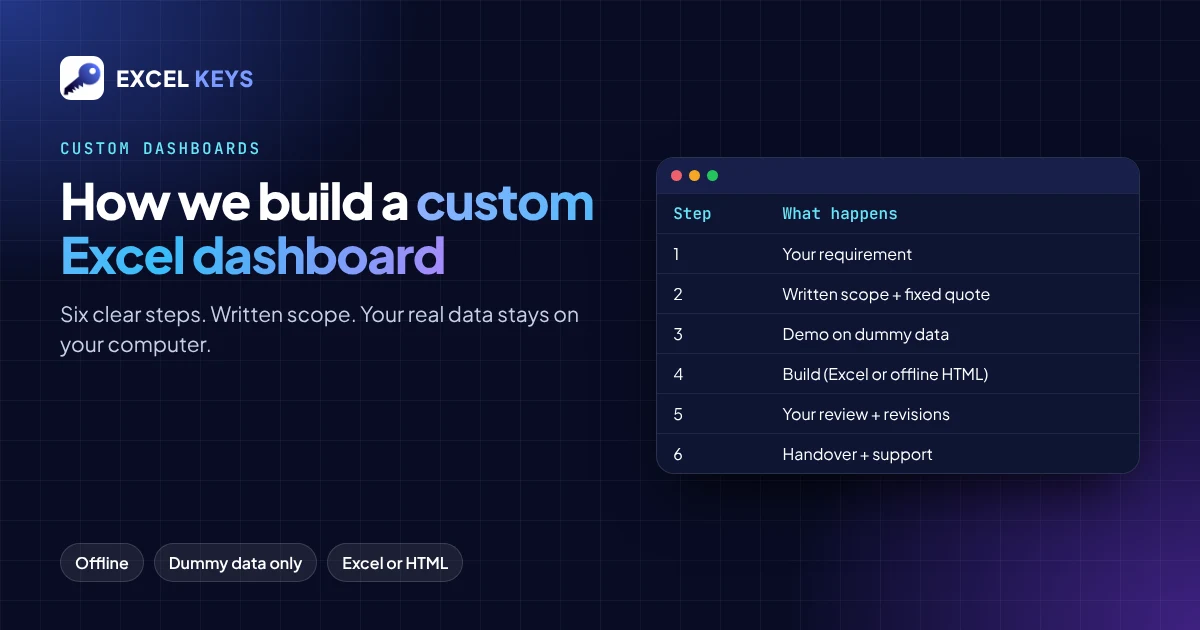Click the 'Your requirement' table cell
This screenshot has height=630, width=1200.
tap(847, 254)
